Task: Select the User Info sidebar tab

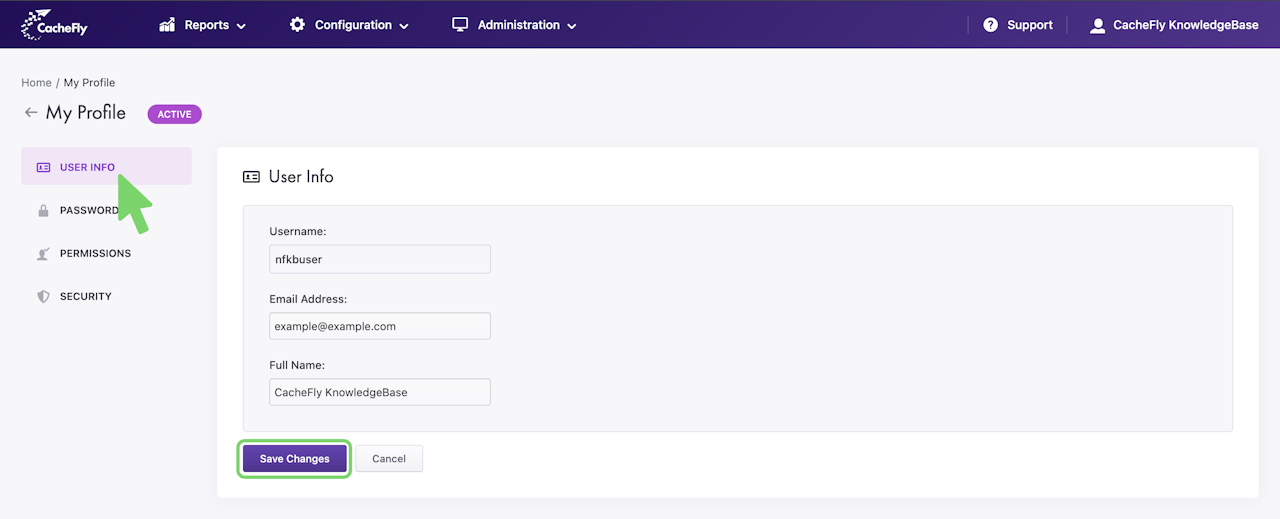Action: 87,167
